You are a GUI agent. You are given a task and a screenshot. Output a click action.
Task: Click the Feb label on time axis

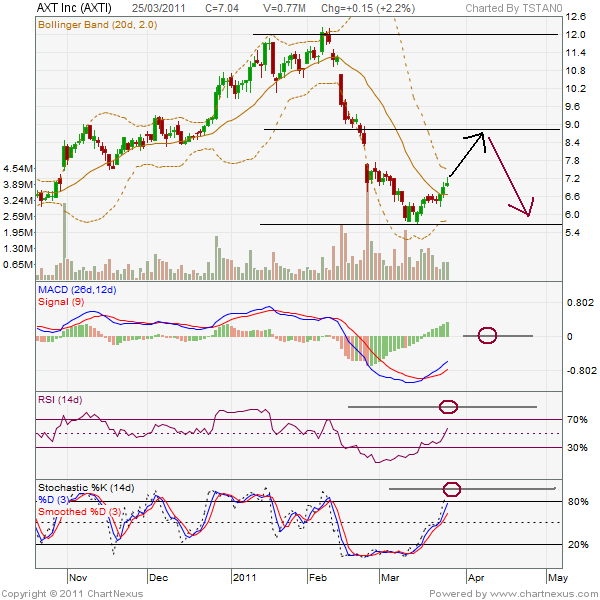[x=318, y=577]
